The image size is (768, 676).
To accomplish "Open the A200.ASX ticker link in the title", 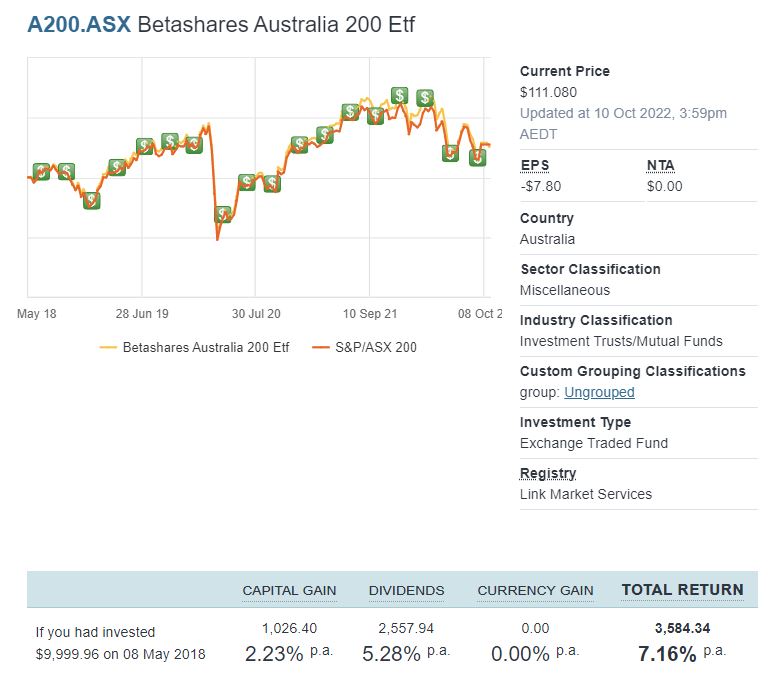I will 79,24.
